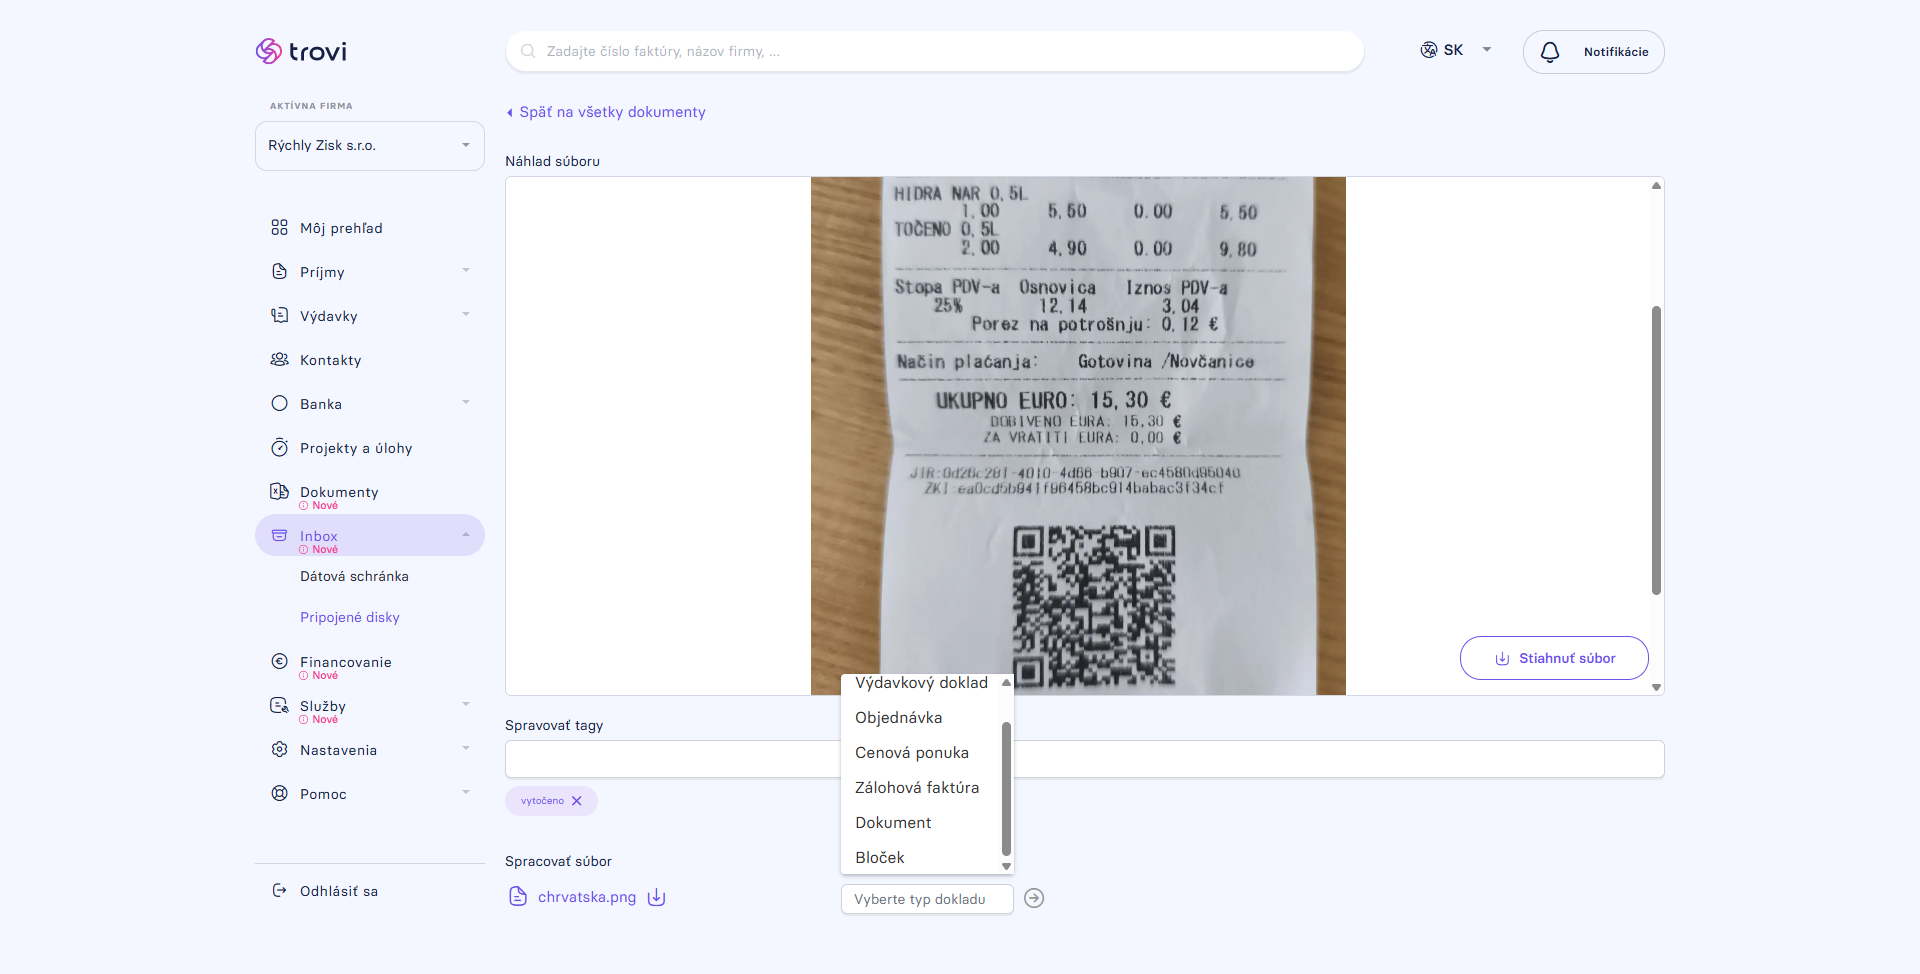Click the notification bell icon
This screenshot has height=974, width=1920.
(1550, 52)
